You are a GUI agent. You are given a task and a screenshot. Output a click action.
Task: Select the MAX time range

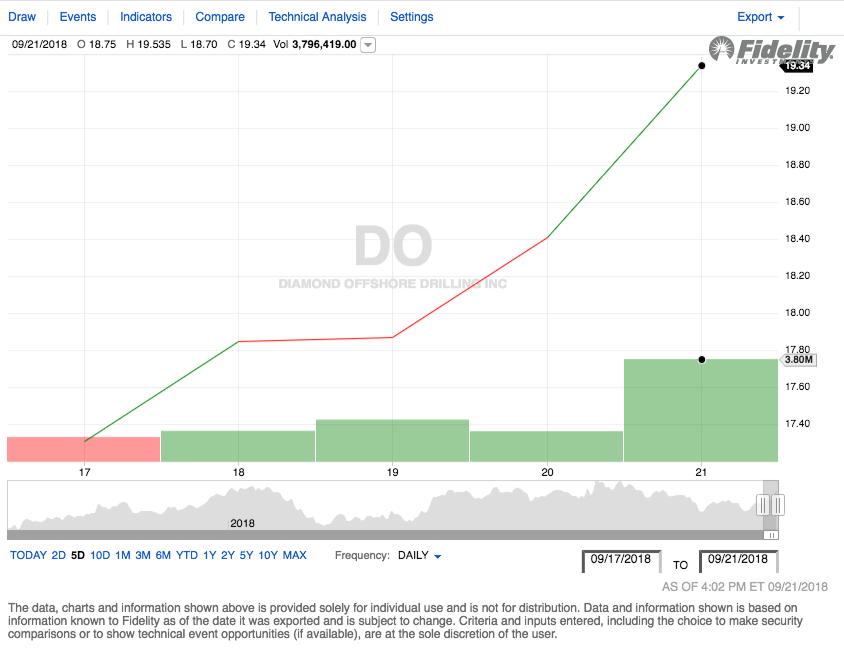295,555
